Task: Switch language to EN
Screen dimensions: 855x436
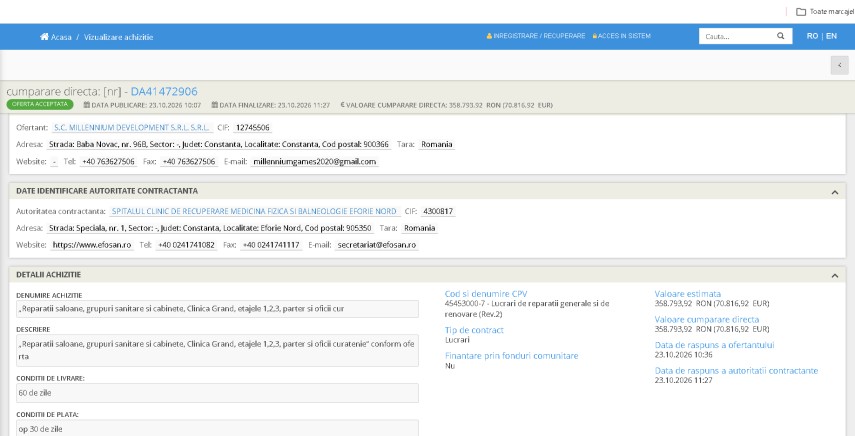Action: click(x=832, y=36)
